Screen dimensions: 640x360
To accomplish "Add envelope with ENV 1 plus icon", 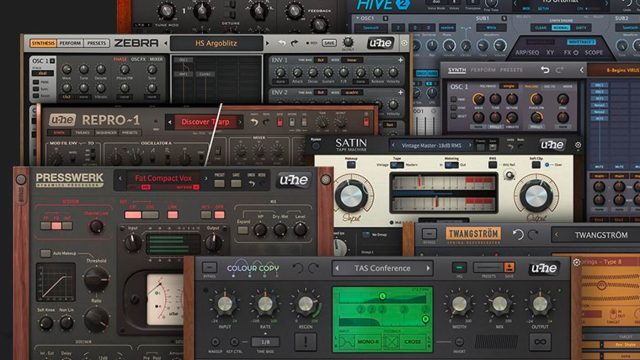I will pos(401,60).
